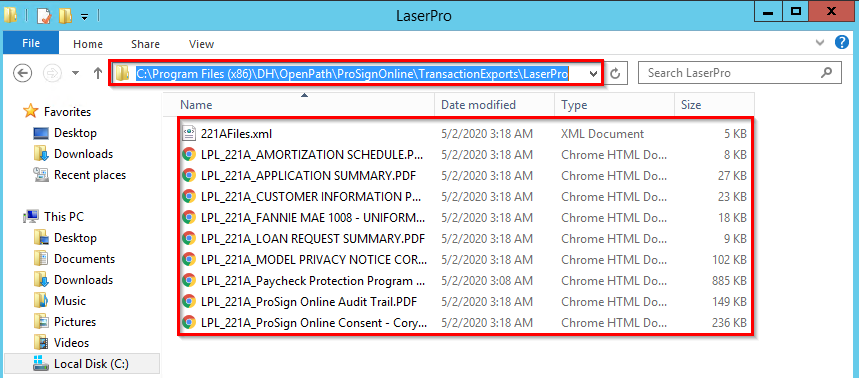The height and width of the screenshot is (378, 859).
Task: Select LPL_221A_Paycheck Protection Program file name
Action: 313,280
